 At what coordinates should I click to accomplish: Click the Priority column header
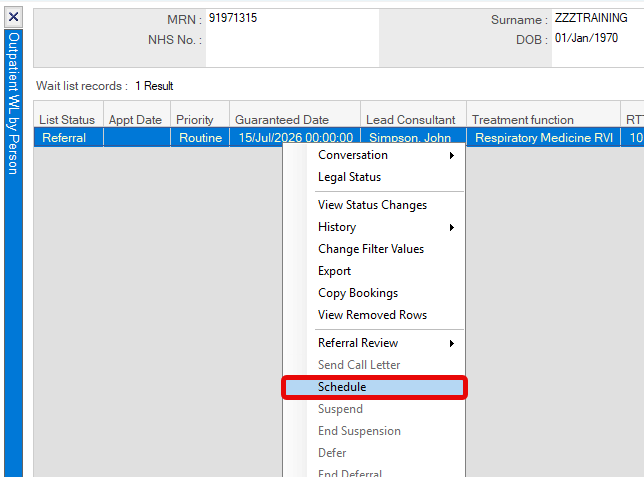[195, 120]
